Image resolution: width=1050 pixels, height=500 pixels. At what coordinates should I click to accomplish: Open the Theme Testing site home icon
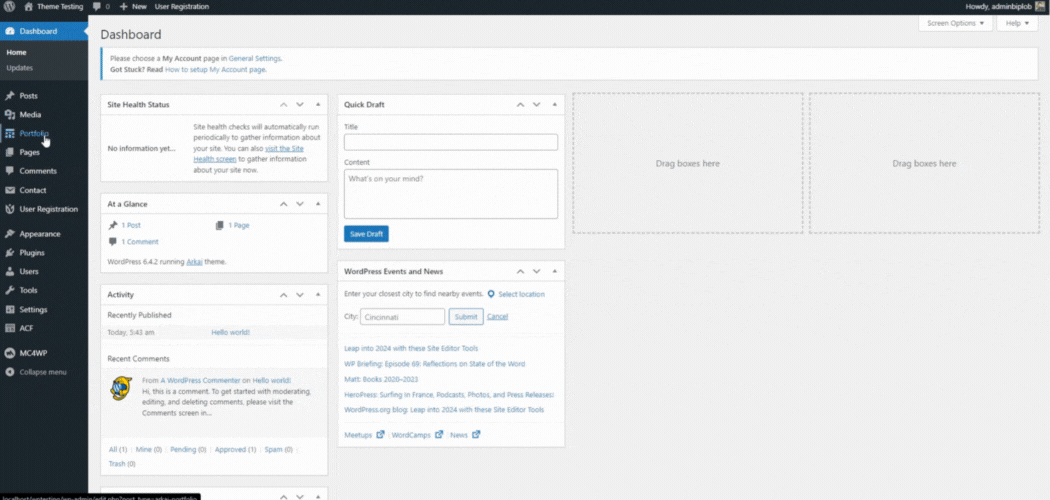click(x=28, y=7)
